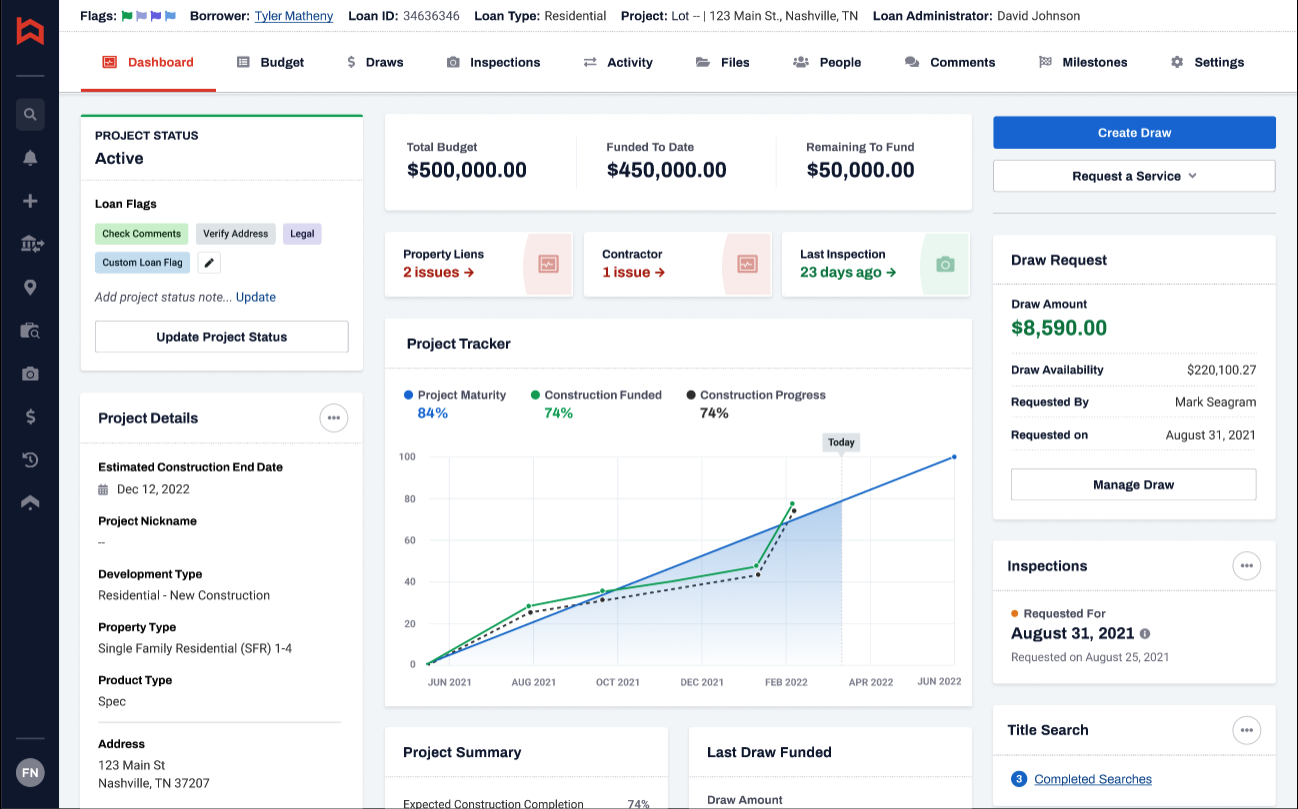
Task: Open the Project Details ellipsis menu
Action: tap(334, 418)
